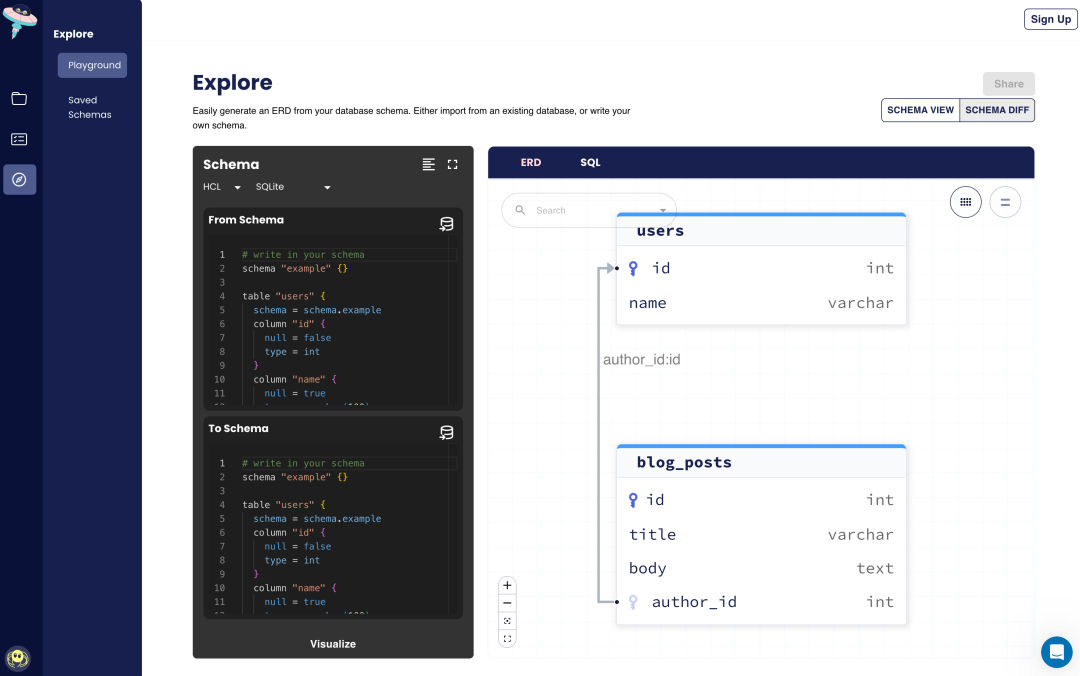Click the Share button
Screen dimensions: 1080x676
[1008, 84]
